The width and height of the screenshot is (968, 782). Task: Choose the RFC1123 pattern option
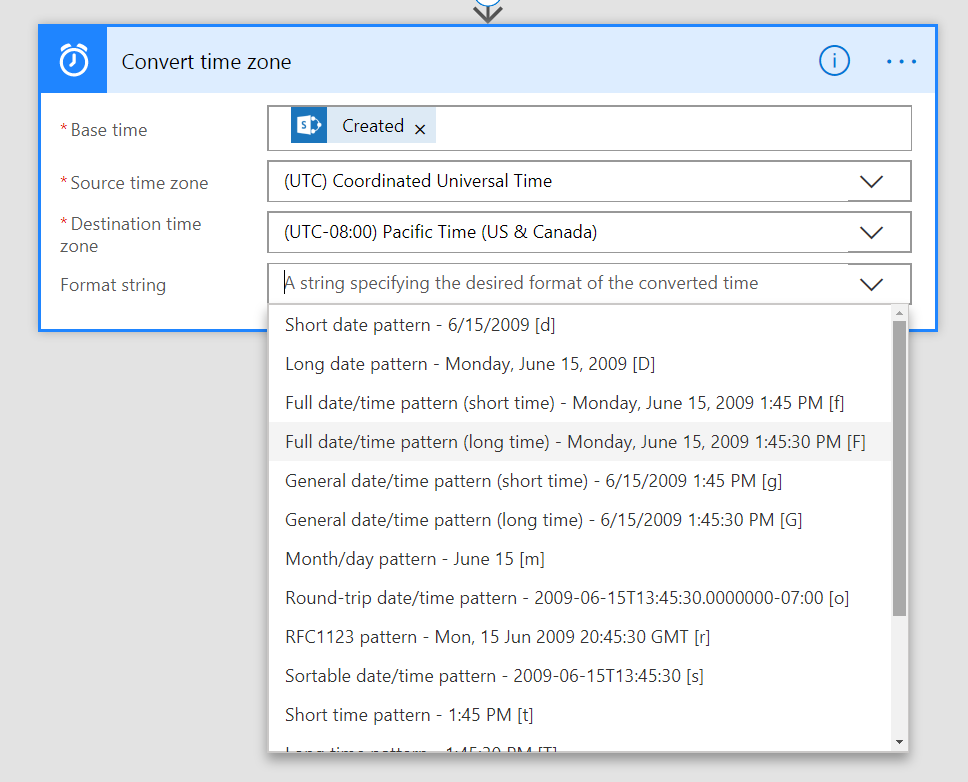coord(497,637)
